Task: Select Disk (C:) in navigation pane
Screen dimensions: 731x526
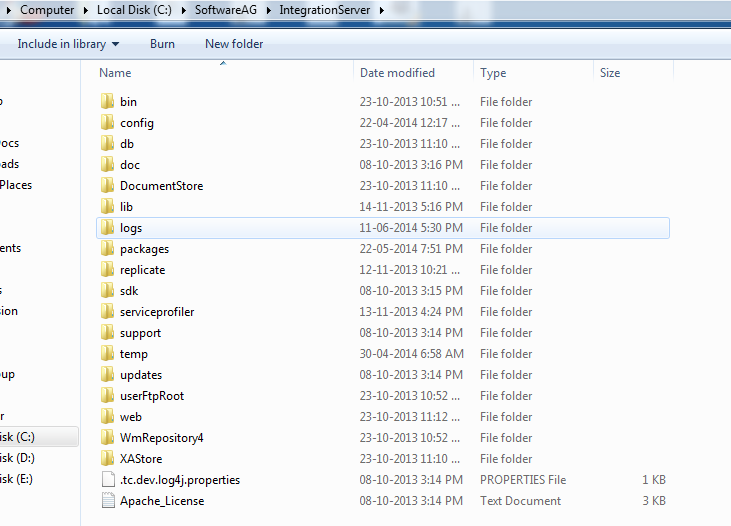Action: (17, 437)
